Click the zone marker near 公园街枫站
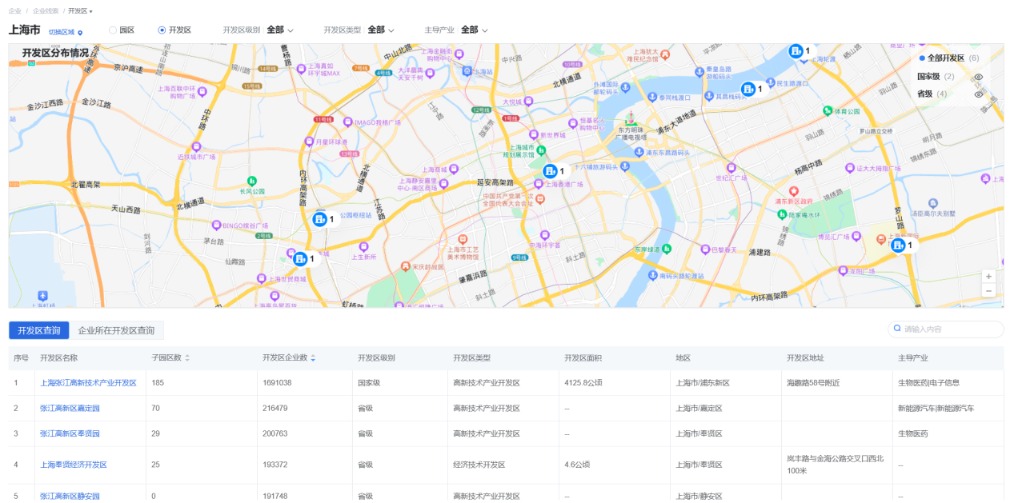Image resolution: width=1014 pixels, height=503 pixels. click(x=319, y=219)
